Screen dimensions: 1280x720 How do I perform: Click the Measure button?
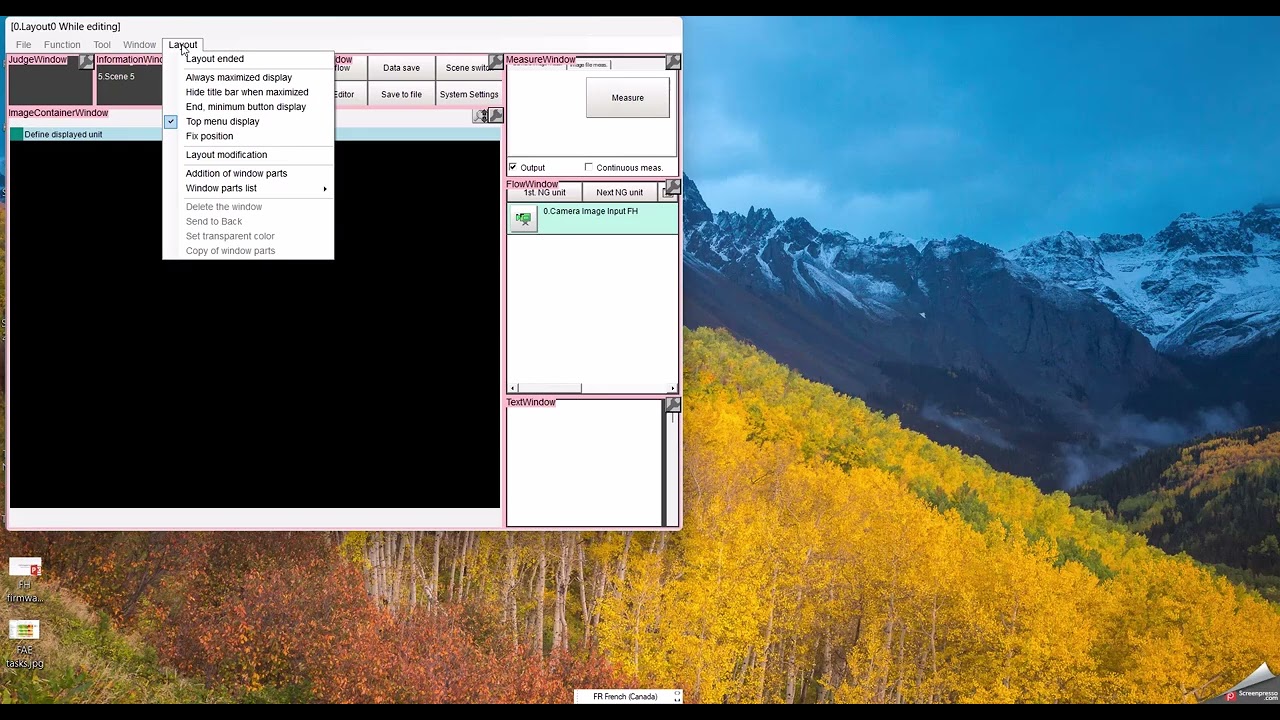[628, 98]
